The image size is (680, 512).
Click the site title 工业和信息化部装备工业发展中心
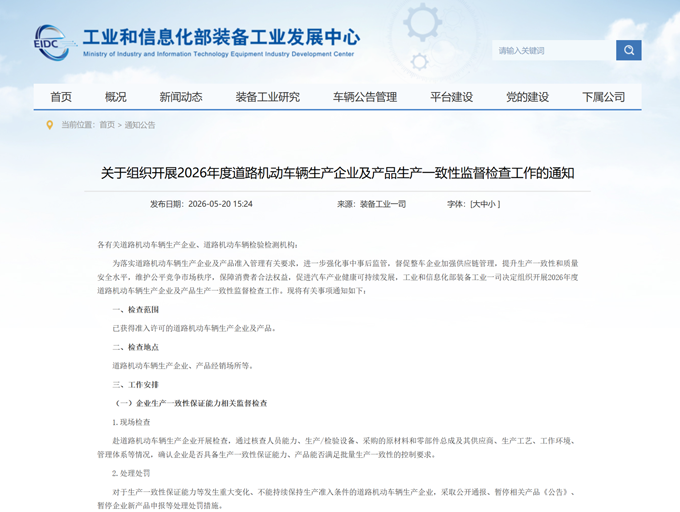(221, 37)
